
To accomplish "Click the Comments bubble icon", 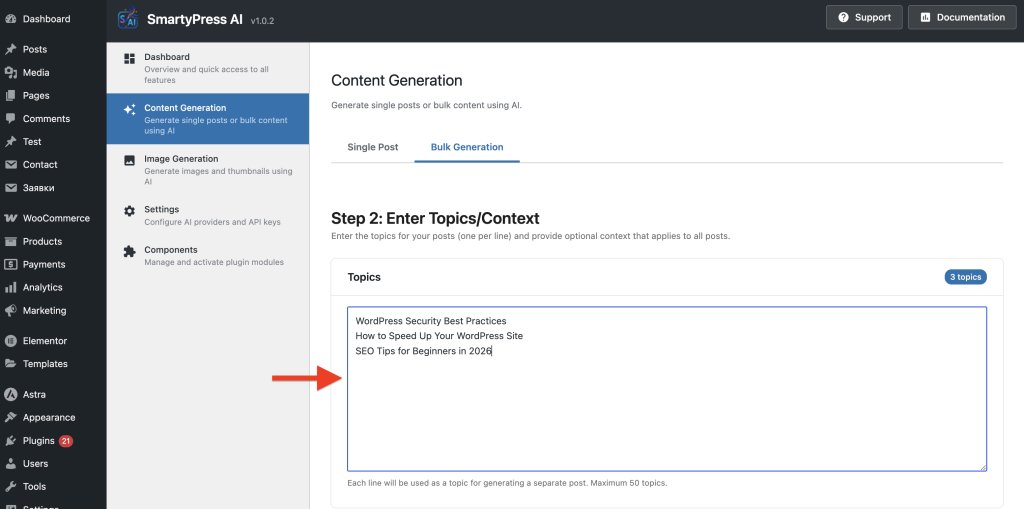I will point(10,119).
